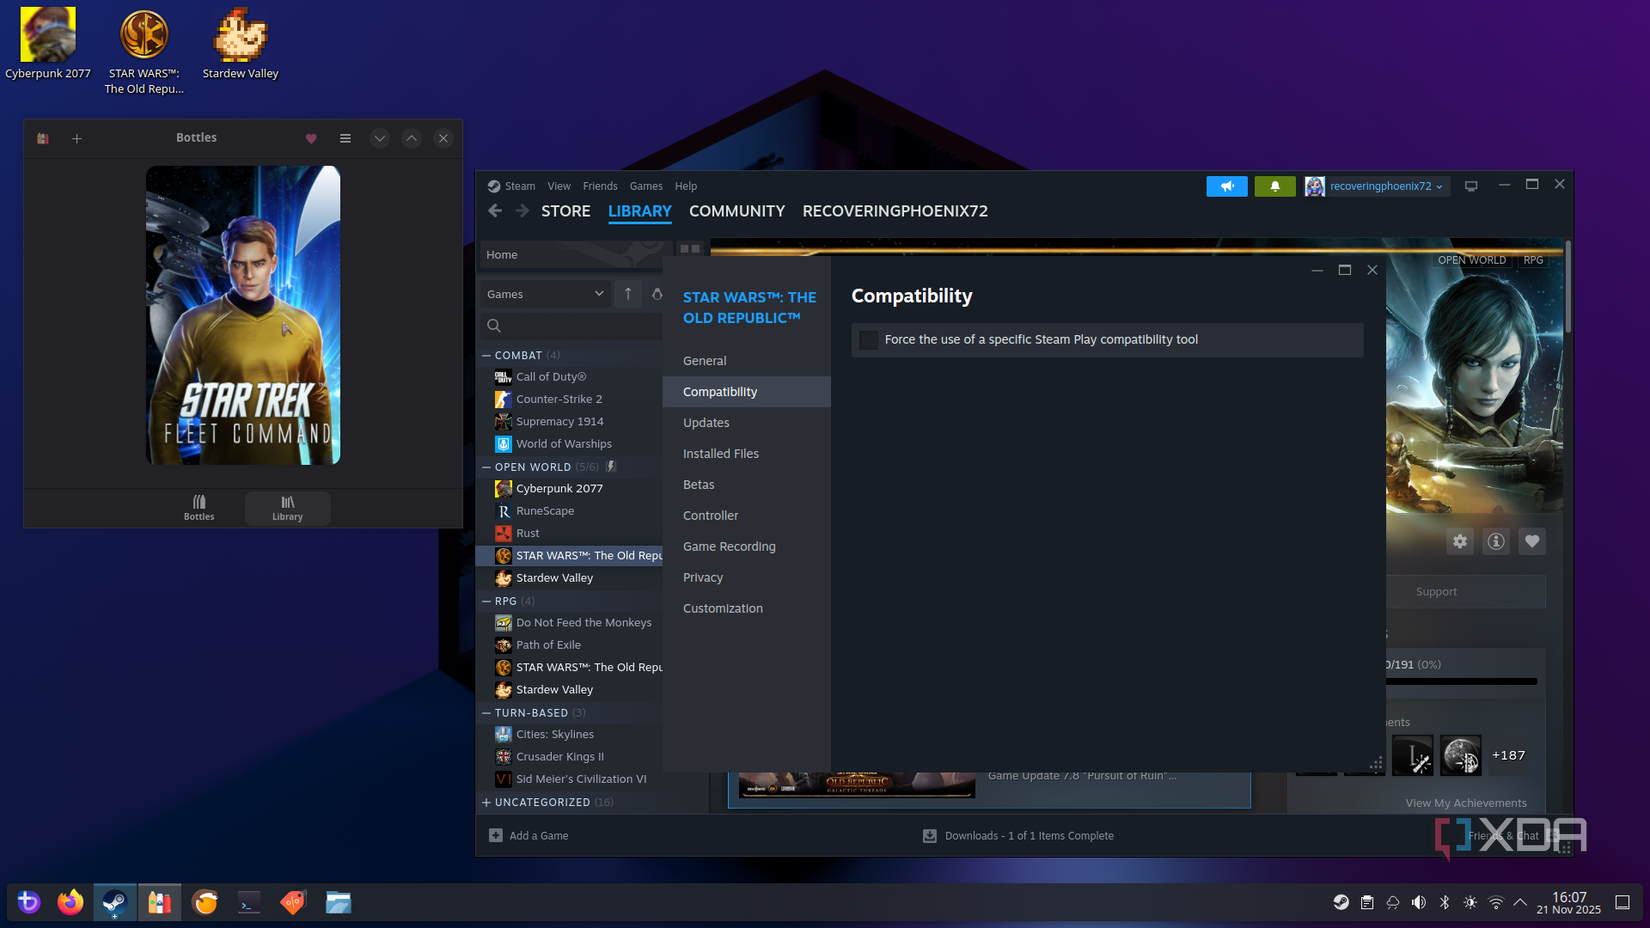Enter Big Picture Mode via the monitor icon
The height and width of the screenshot is (928, 1650).
point(1471,186)
